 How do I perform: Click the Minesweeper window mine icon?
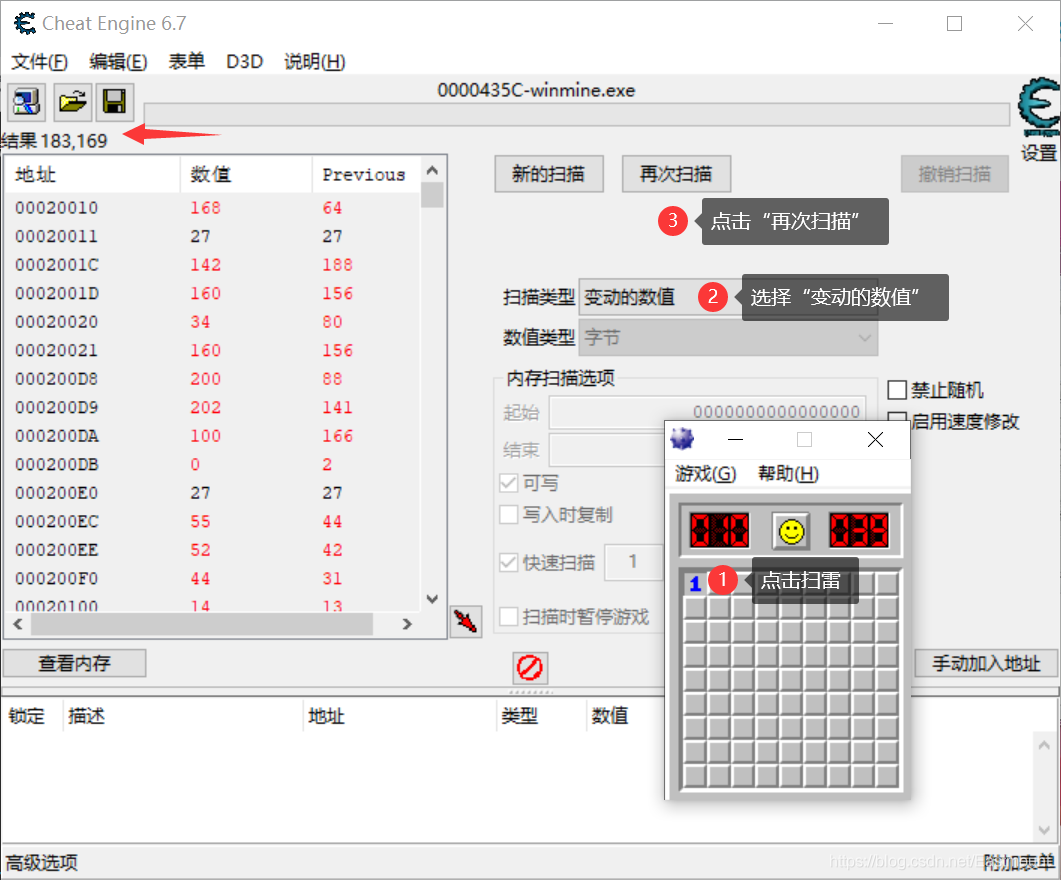point(682,439)
